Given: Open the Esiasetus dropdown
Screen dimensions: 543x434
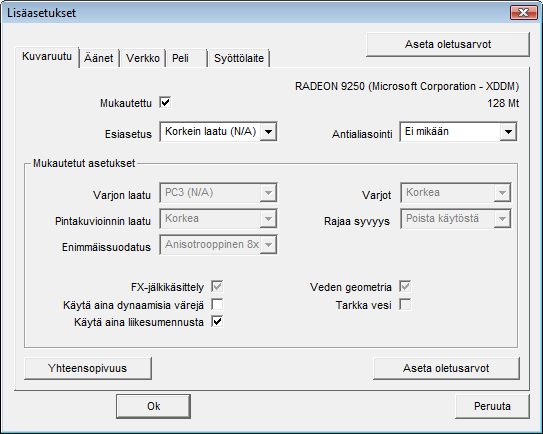Looking at the screenshot, I should 218,132.
